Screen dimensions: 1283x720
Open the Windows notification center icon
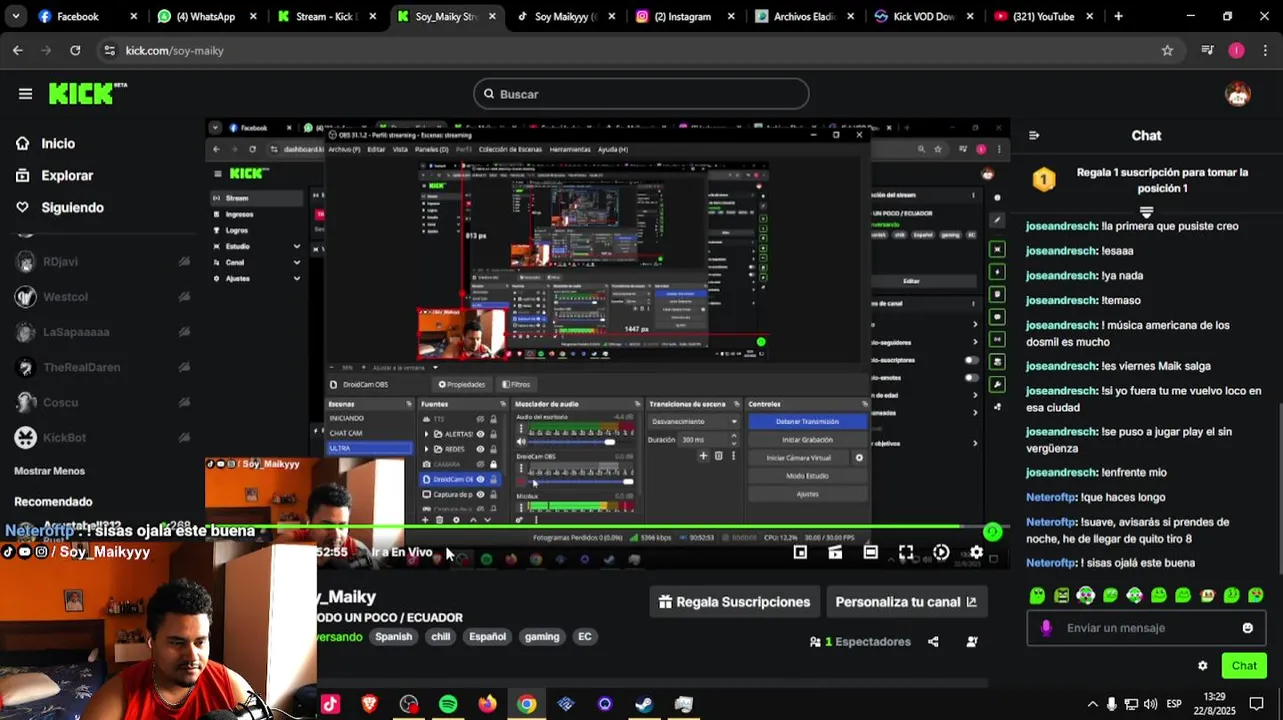[1258, 704]
